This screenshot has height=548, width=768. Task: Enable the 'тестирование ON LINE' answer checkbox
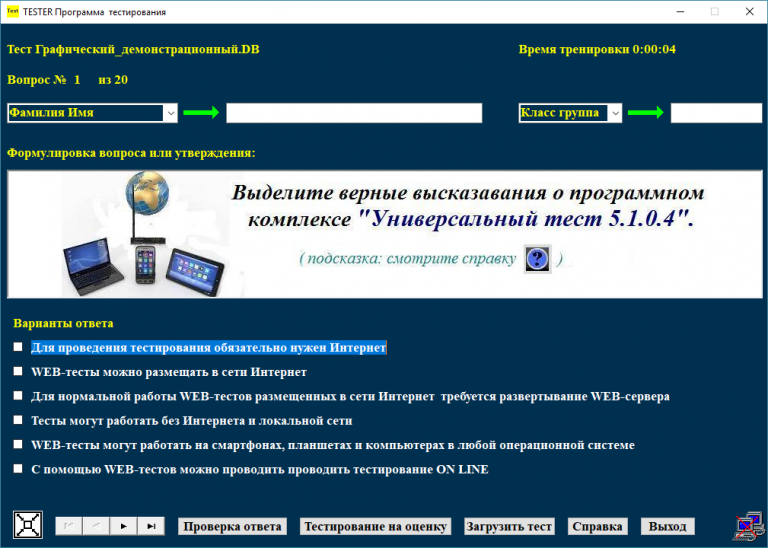(18, 468)
